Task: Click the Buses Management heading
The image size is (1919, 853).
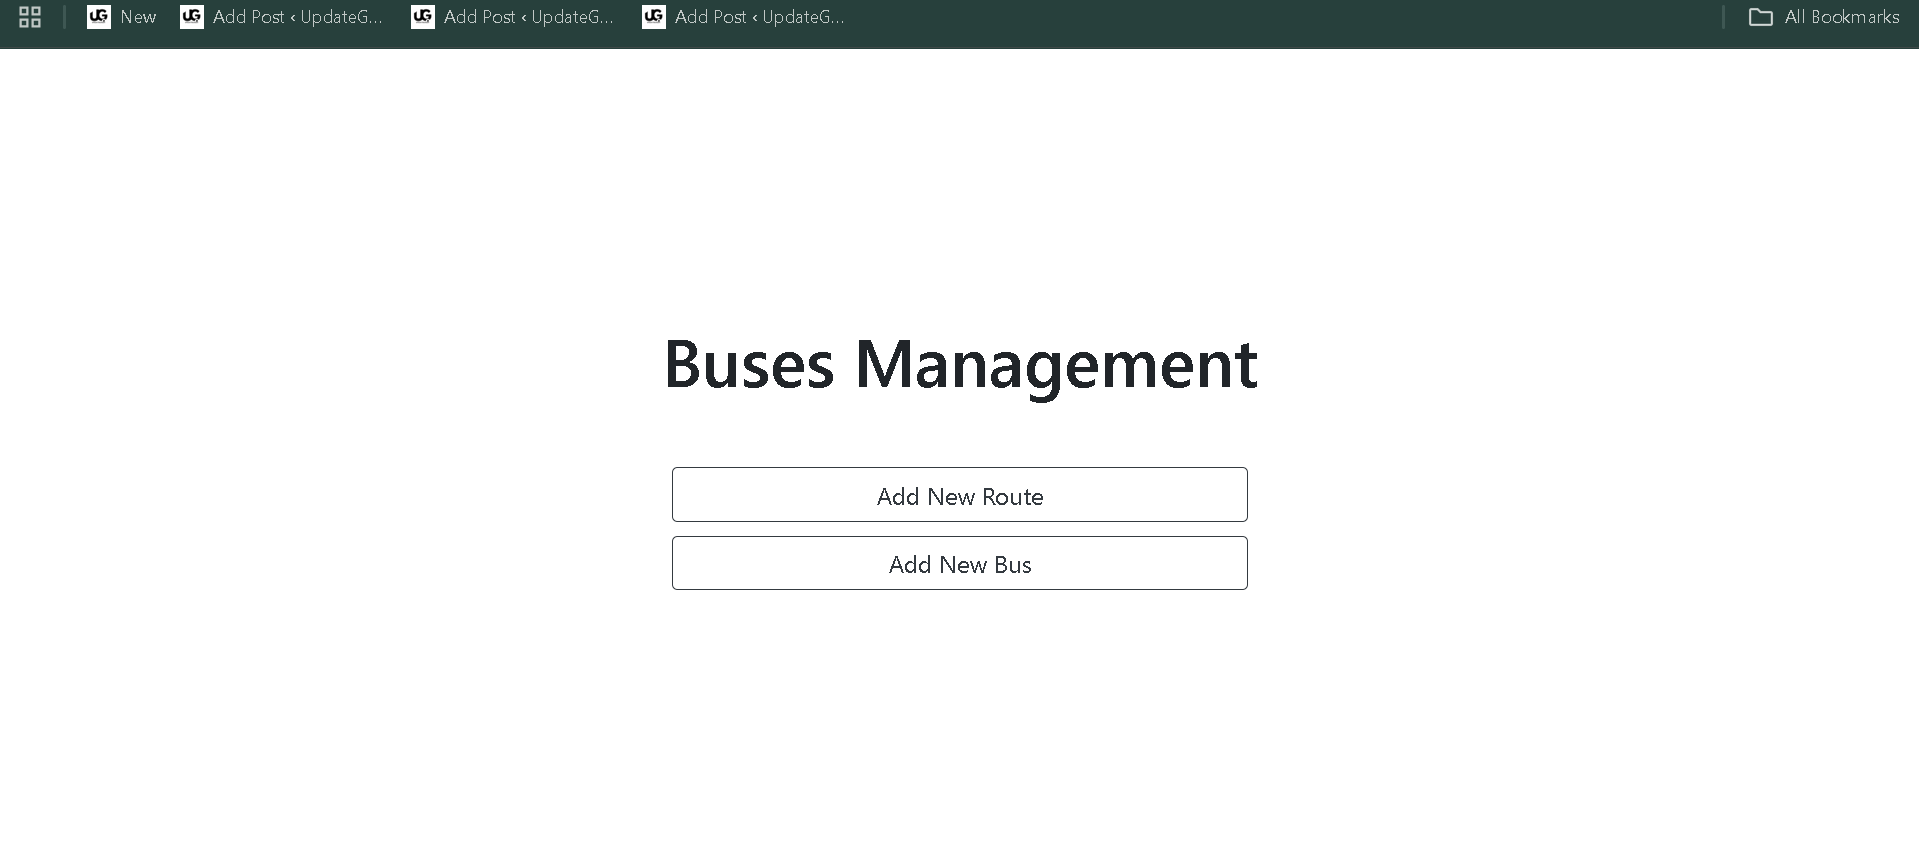Action: 960,364
